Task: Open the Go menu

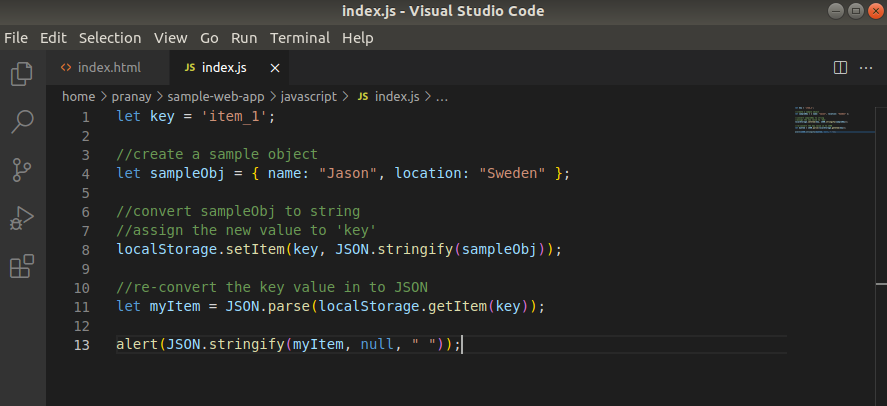Action: click(x=209, y=38)
